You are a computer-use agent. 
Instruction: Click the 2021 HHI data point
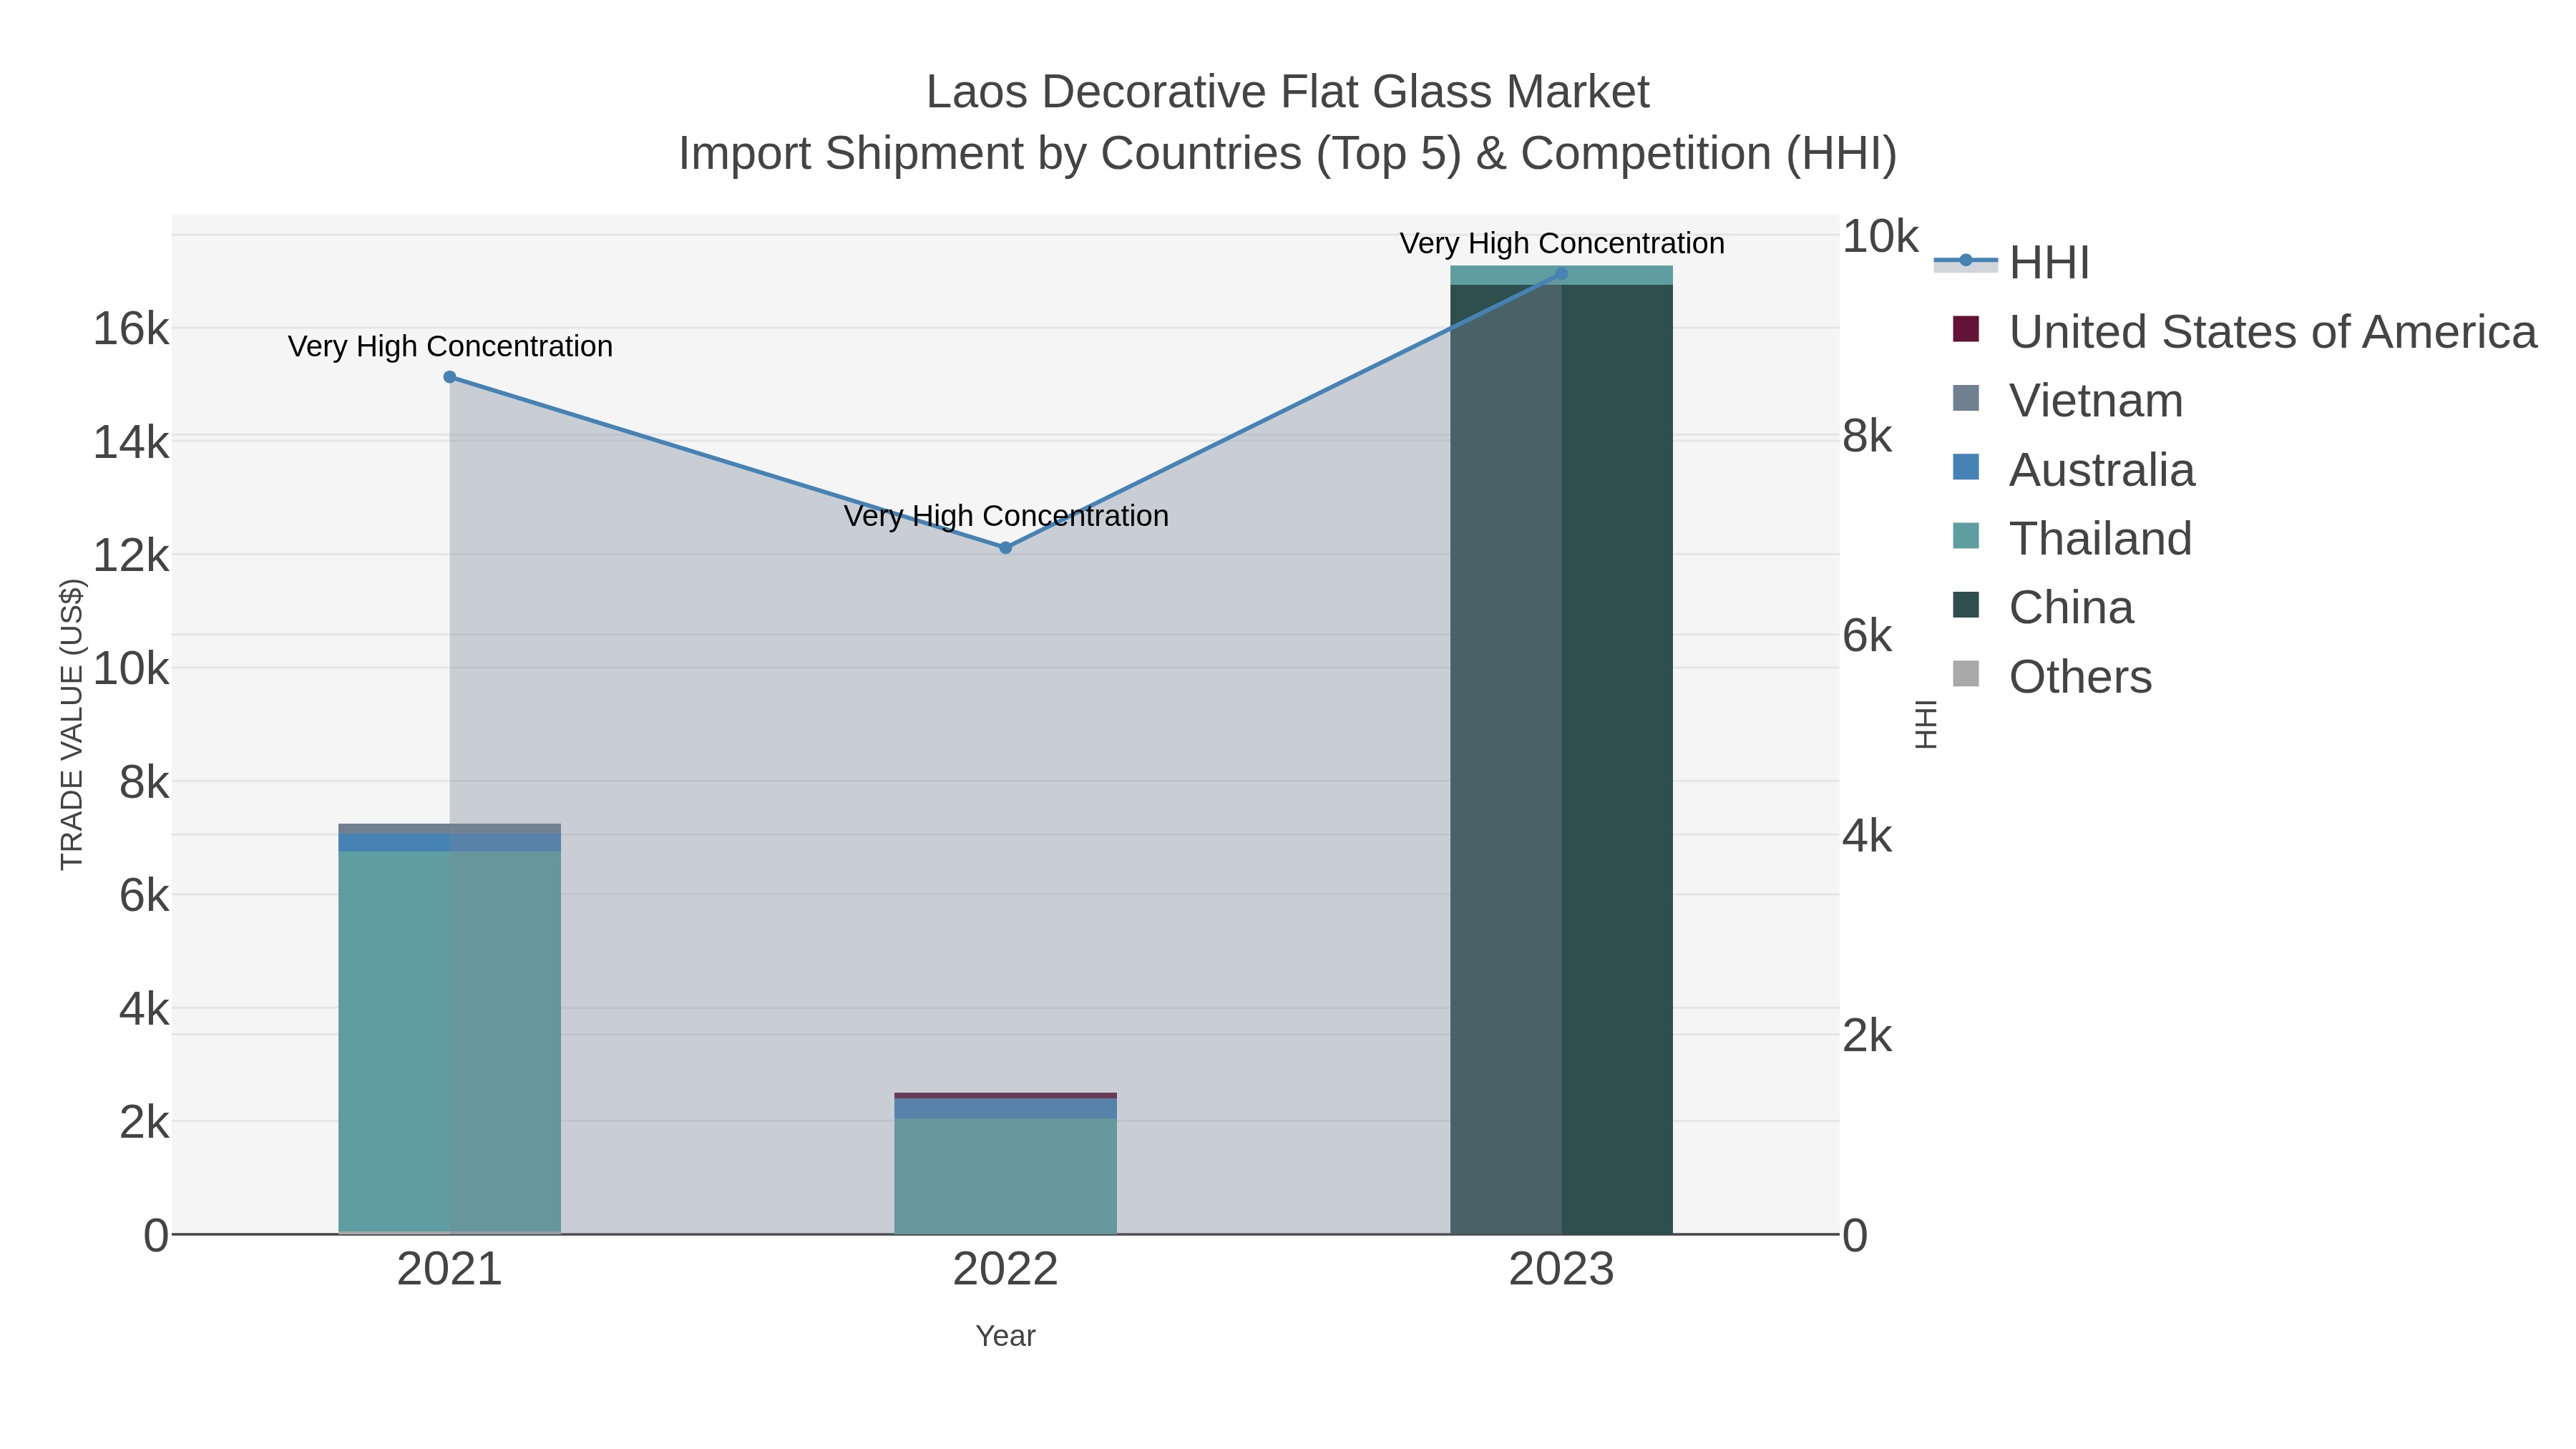coord(450,377)
